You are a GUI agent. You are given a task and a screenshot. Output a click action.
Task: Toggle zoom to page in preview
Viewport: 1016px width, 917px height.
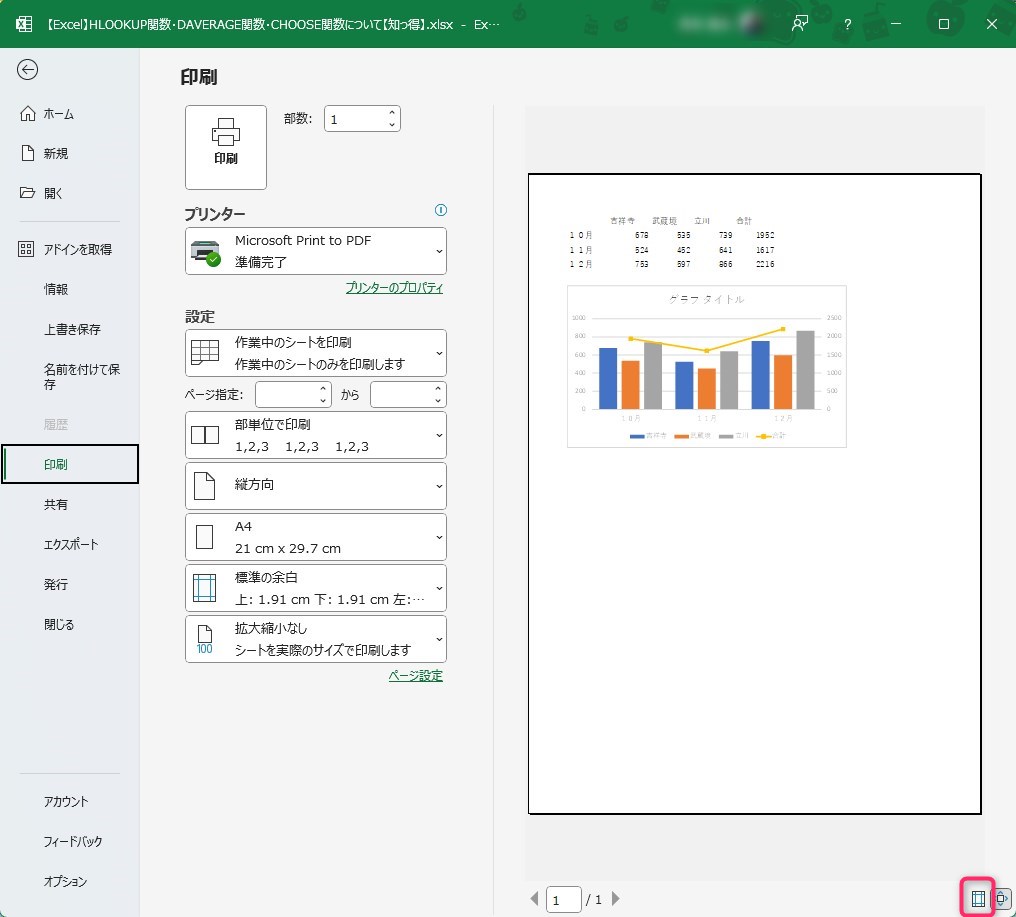[x=1001, y=898]
